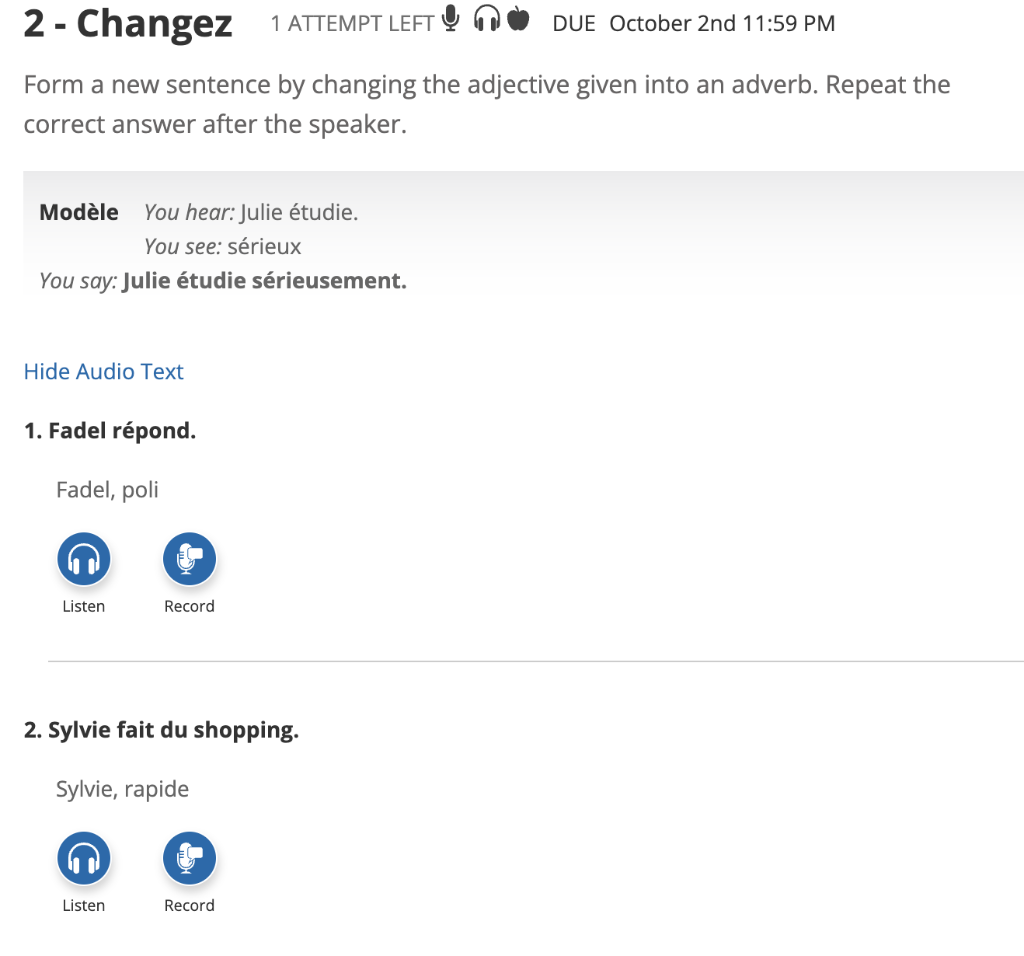Viewport: 1024px width, 956px height.
Task: Start the Record button for Fadel question
Action: point(189,560)
